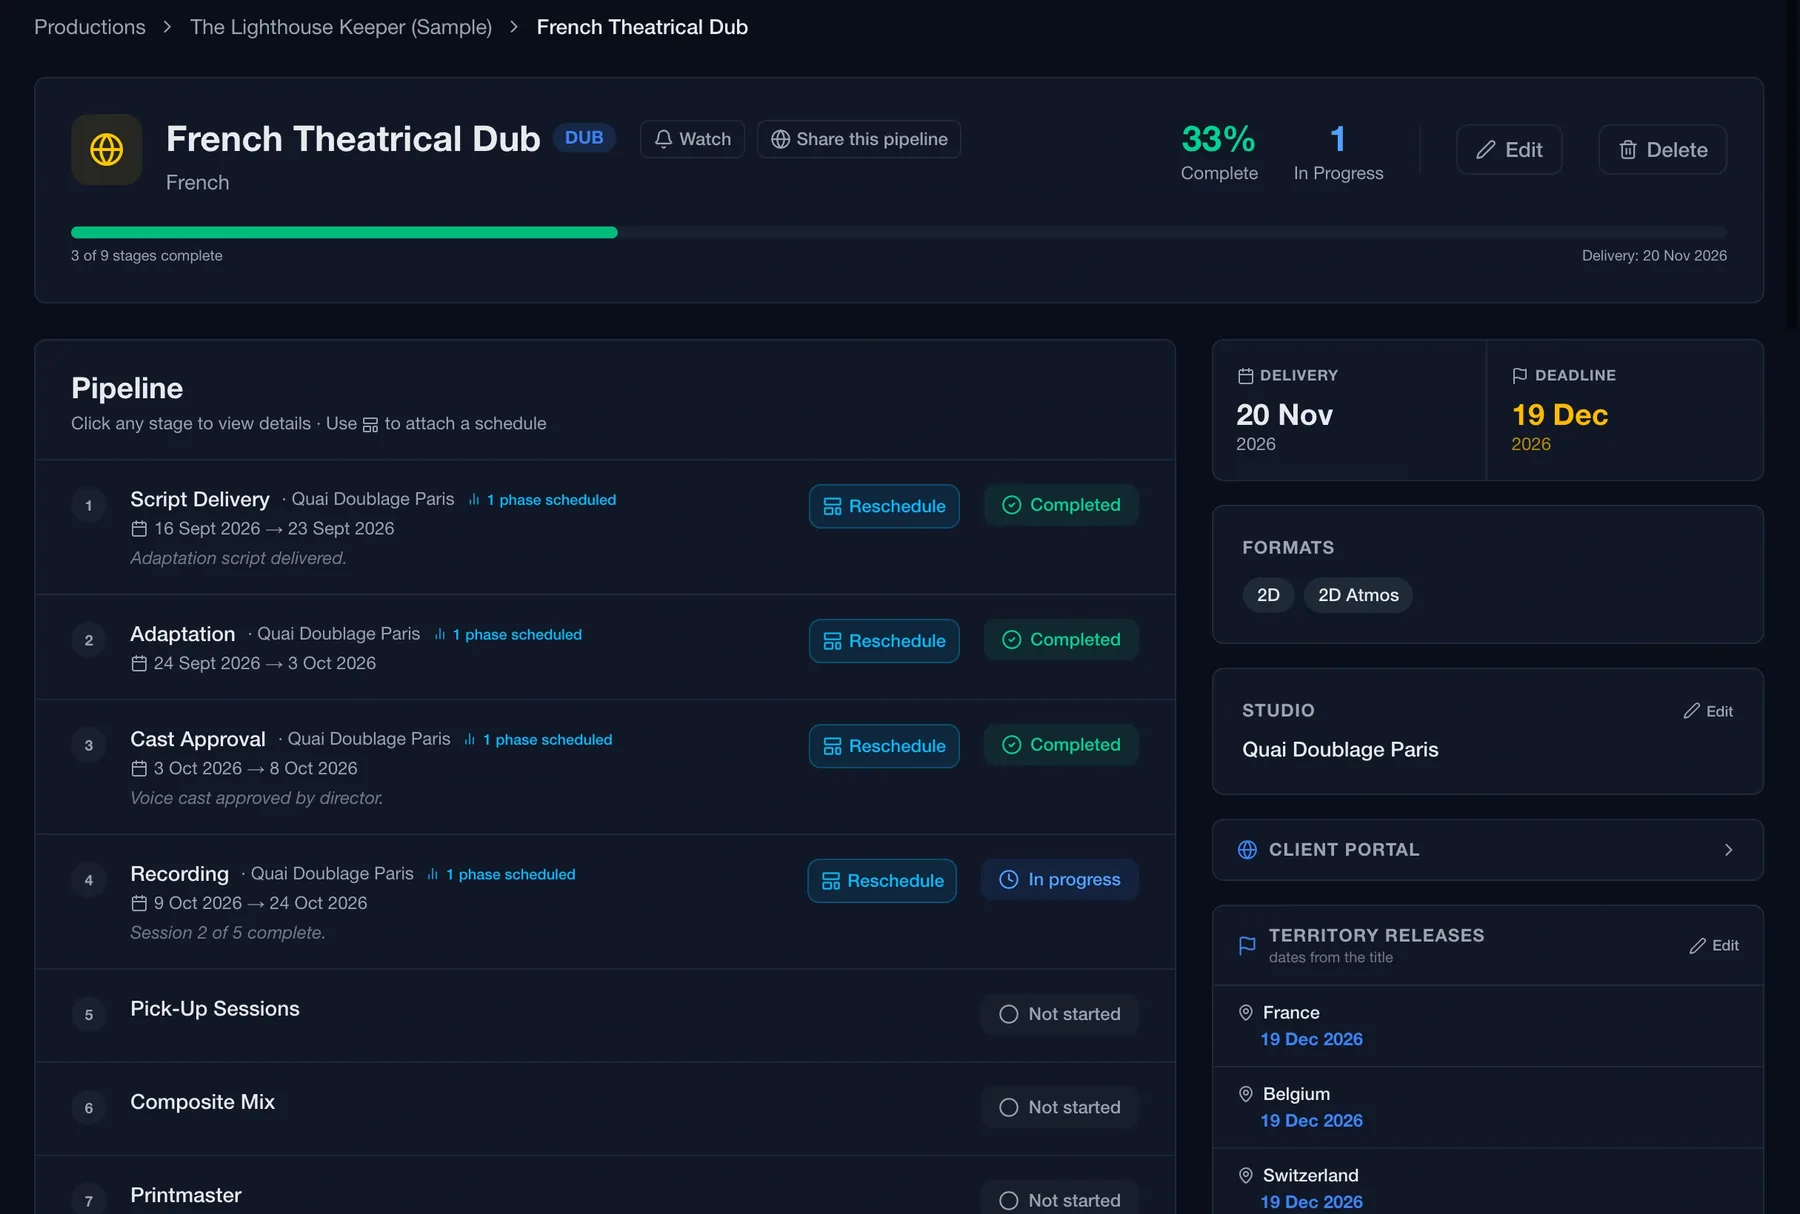Click the calendar icon by Delivery
Image resolution: width=1800 pixels, height=1214 pixels.
[x=1246, y=376]
